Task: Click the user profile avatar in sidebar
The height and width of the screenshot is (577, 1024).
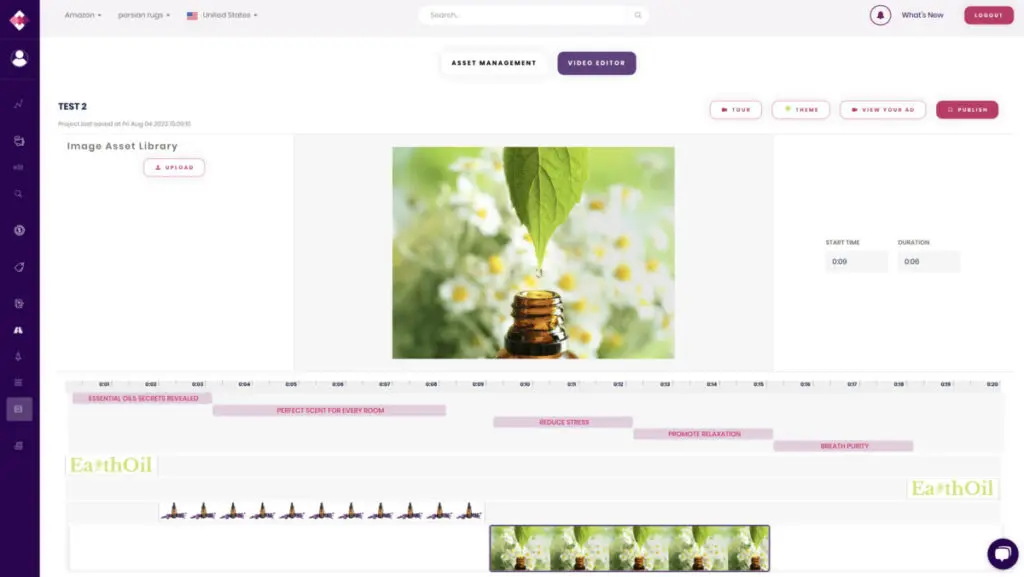Action: (19, 58)
